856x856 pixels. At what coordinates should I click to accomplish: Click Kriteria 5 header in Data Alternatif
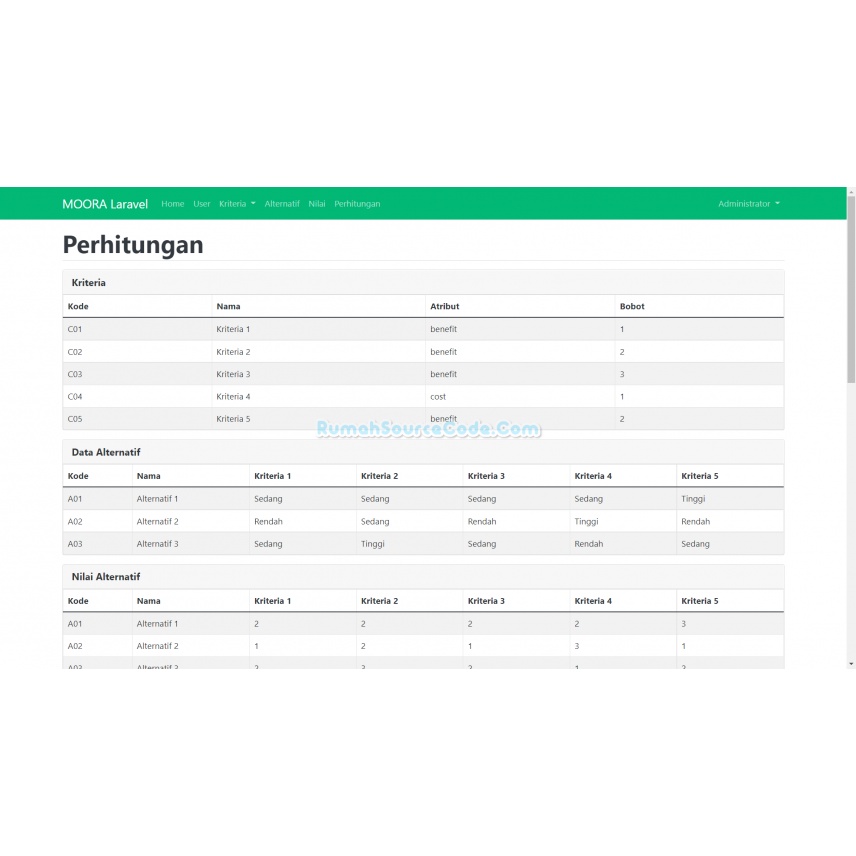pyautogui.click(x=700, y=476)
